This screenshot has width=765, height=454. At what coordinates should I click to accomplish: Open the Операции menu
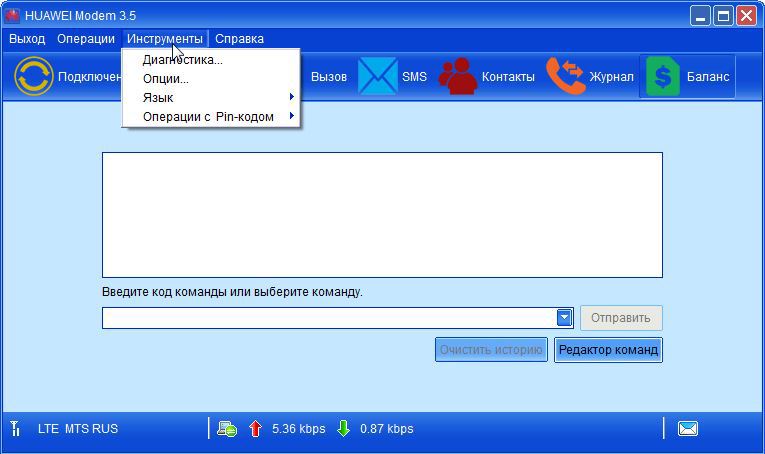click(x=86, y=39)
